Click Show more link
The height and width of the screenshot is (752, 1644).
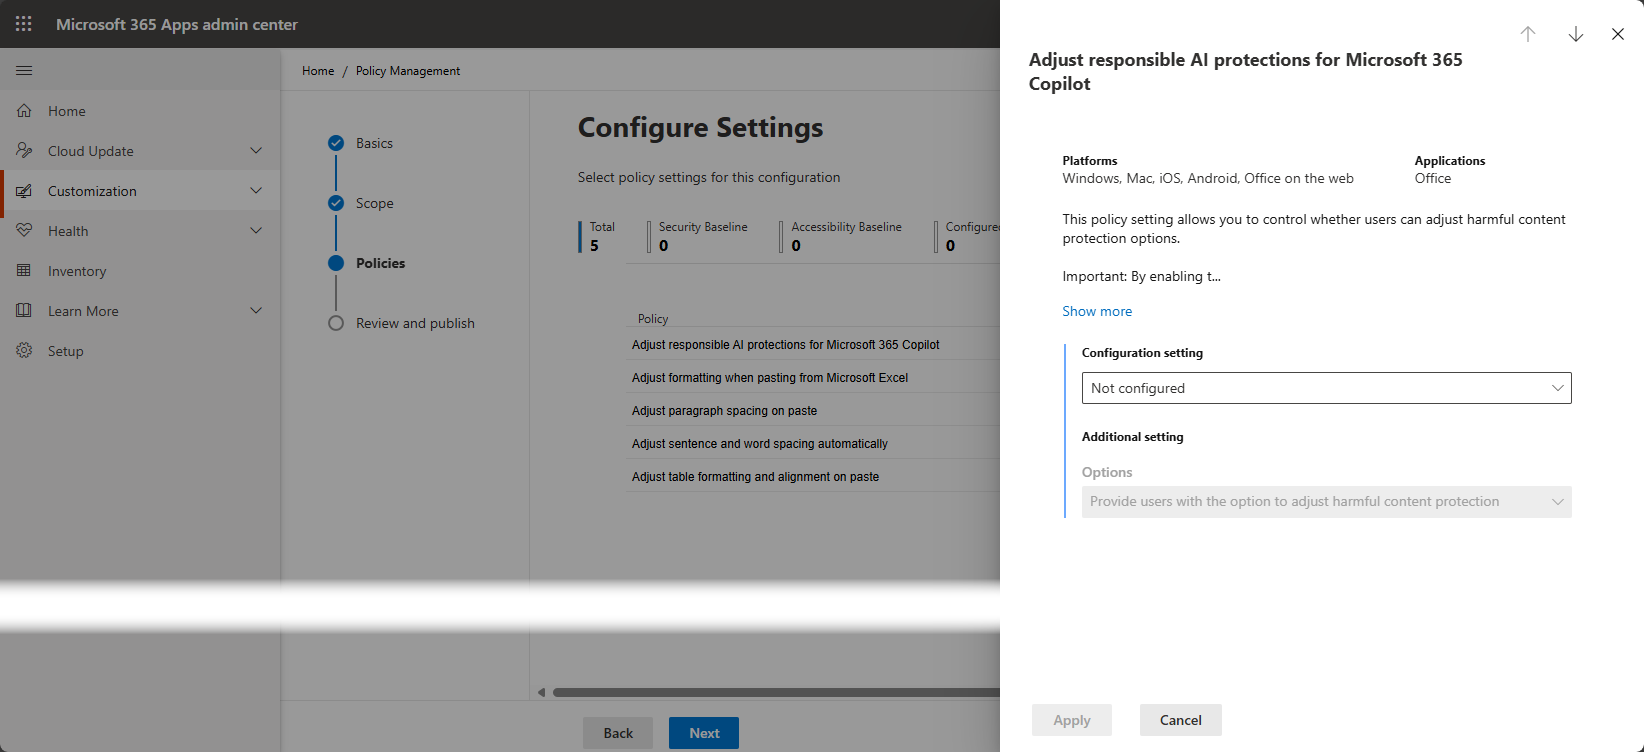[1097, 311]
